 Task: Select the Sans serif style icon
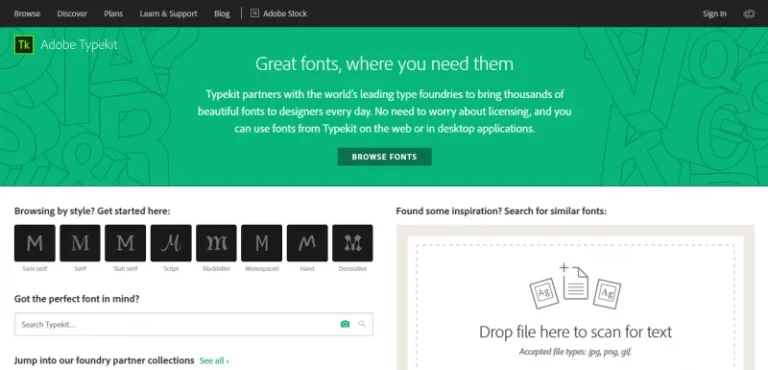pos(34,243)
